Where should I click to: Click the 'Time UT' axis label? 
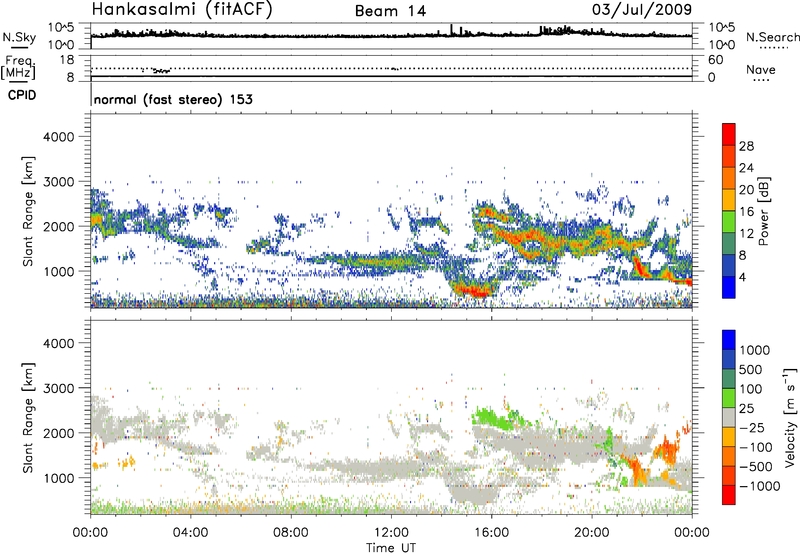391,547
